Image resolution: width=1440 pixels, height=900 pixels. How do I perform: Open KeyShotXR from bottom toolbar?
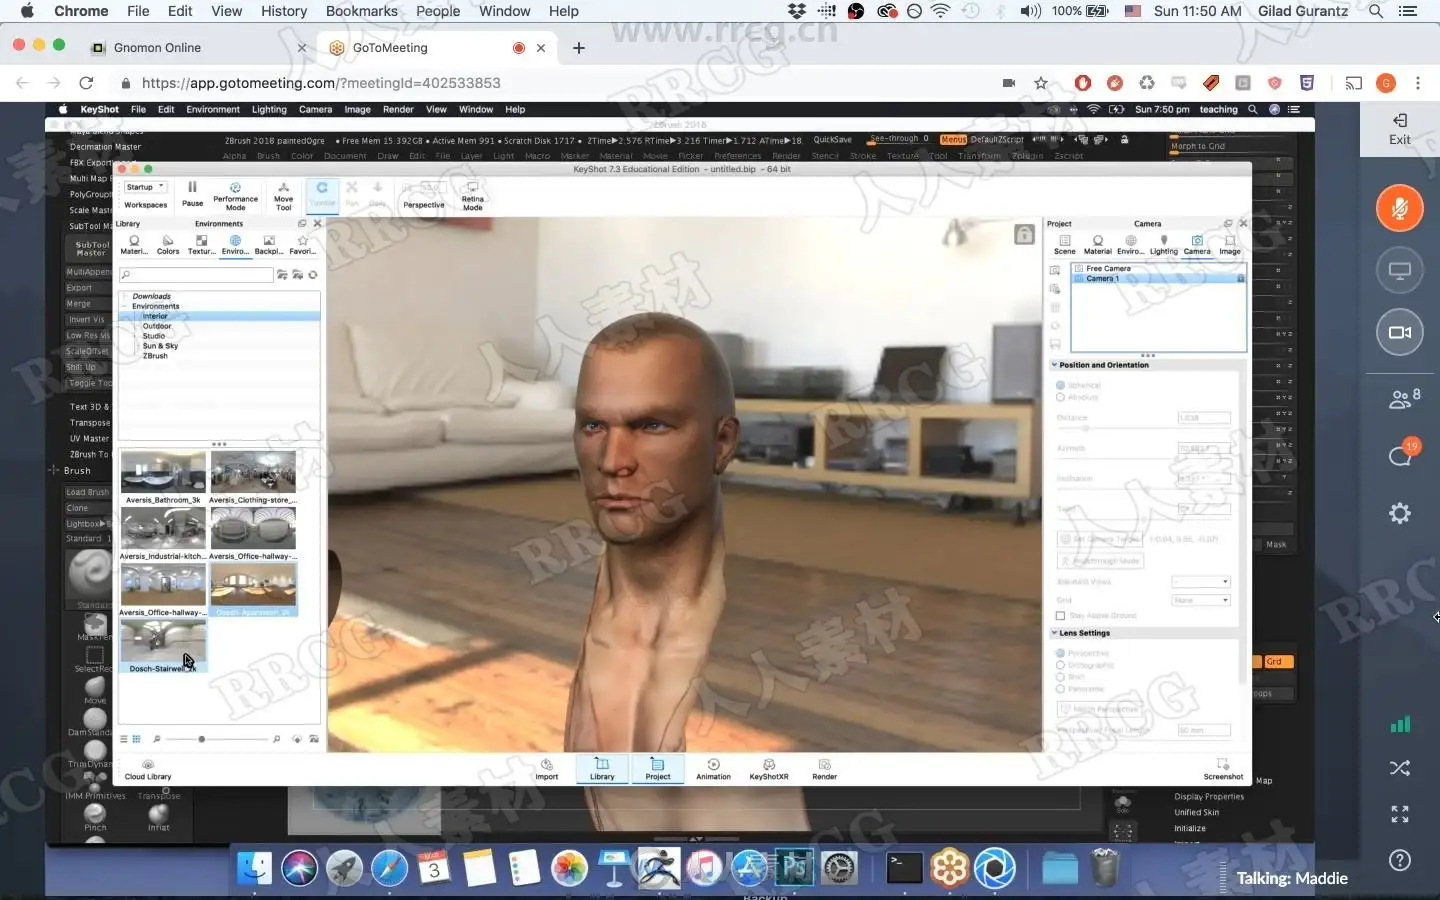pyautogui.click(x=769, y=769)
